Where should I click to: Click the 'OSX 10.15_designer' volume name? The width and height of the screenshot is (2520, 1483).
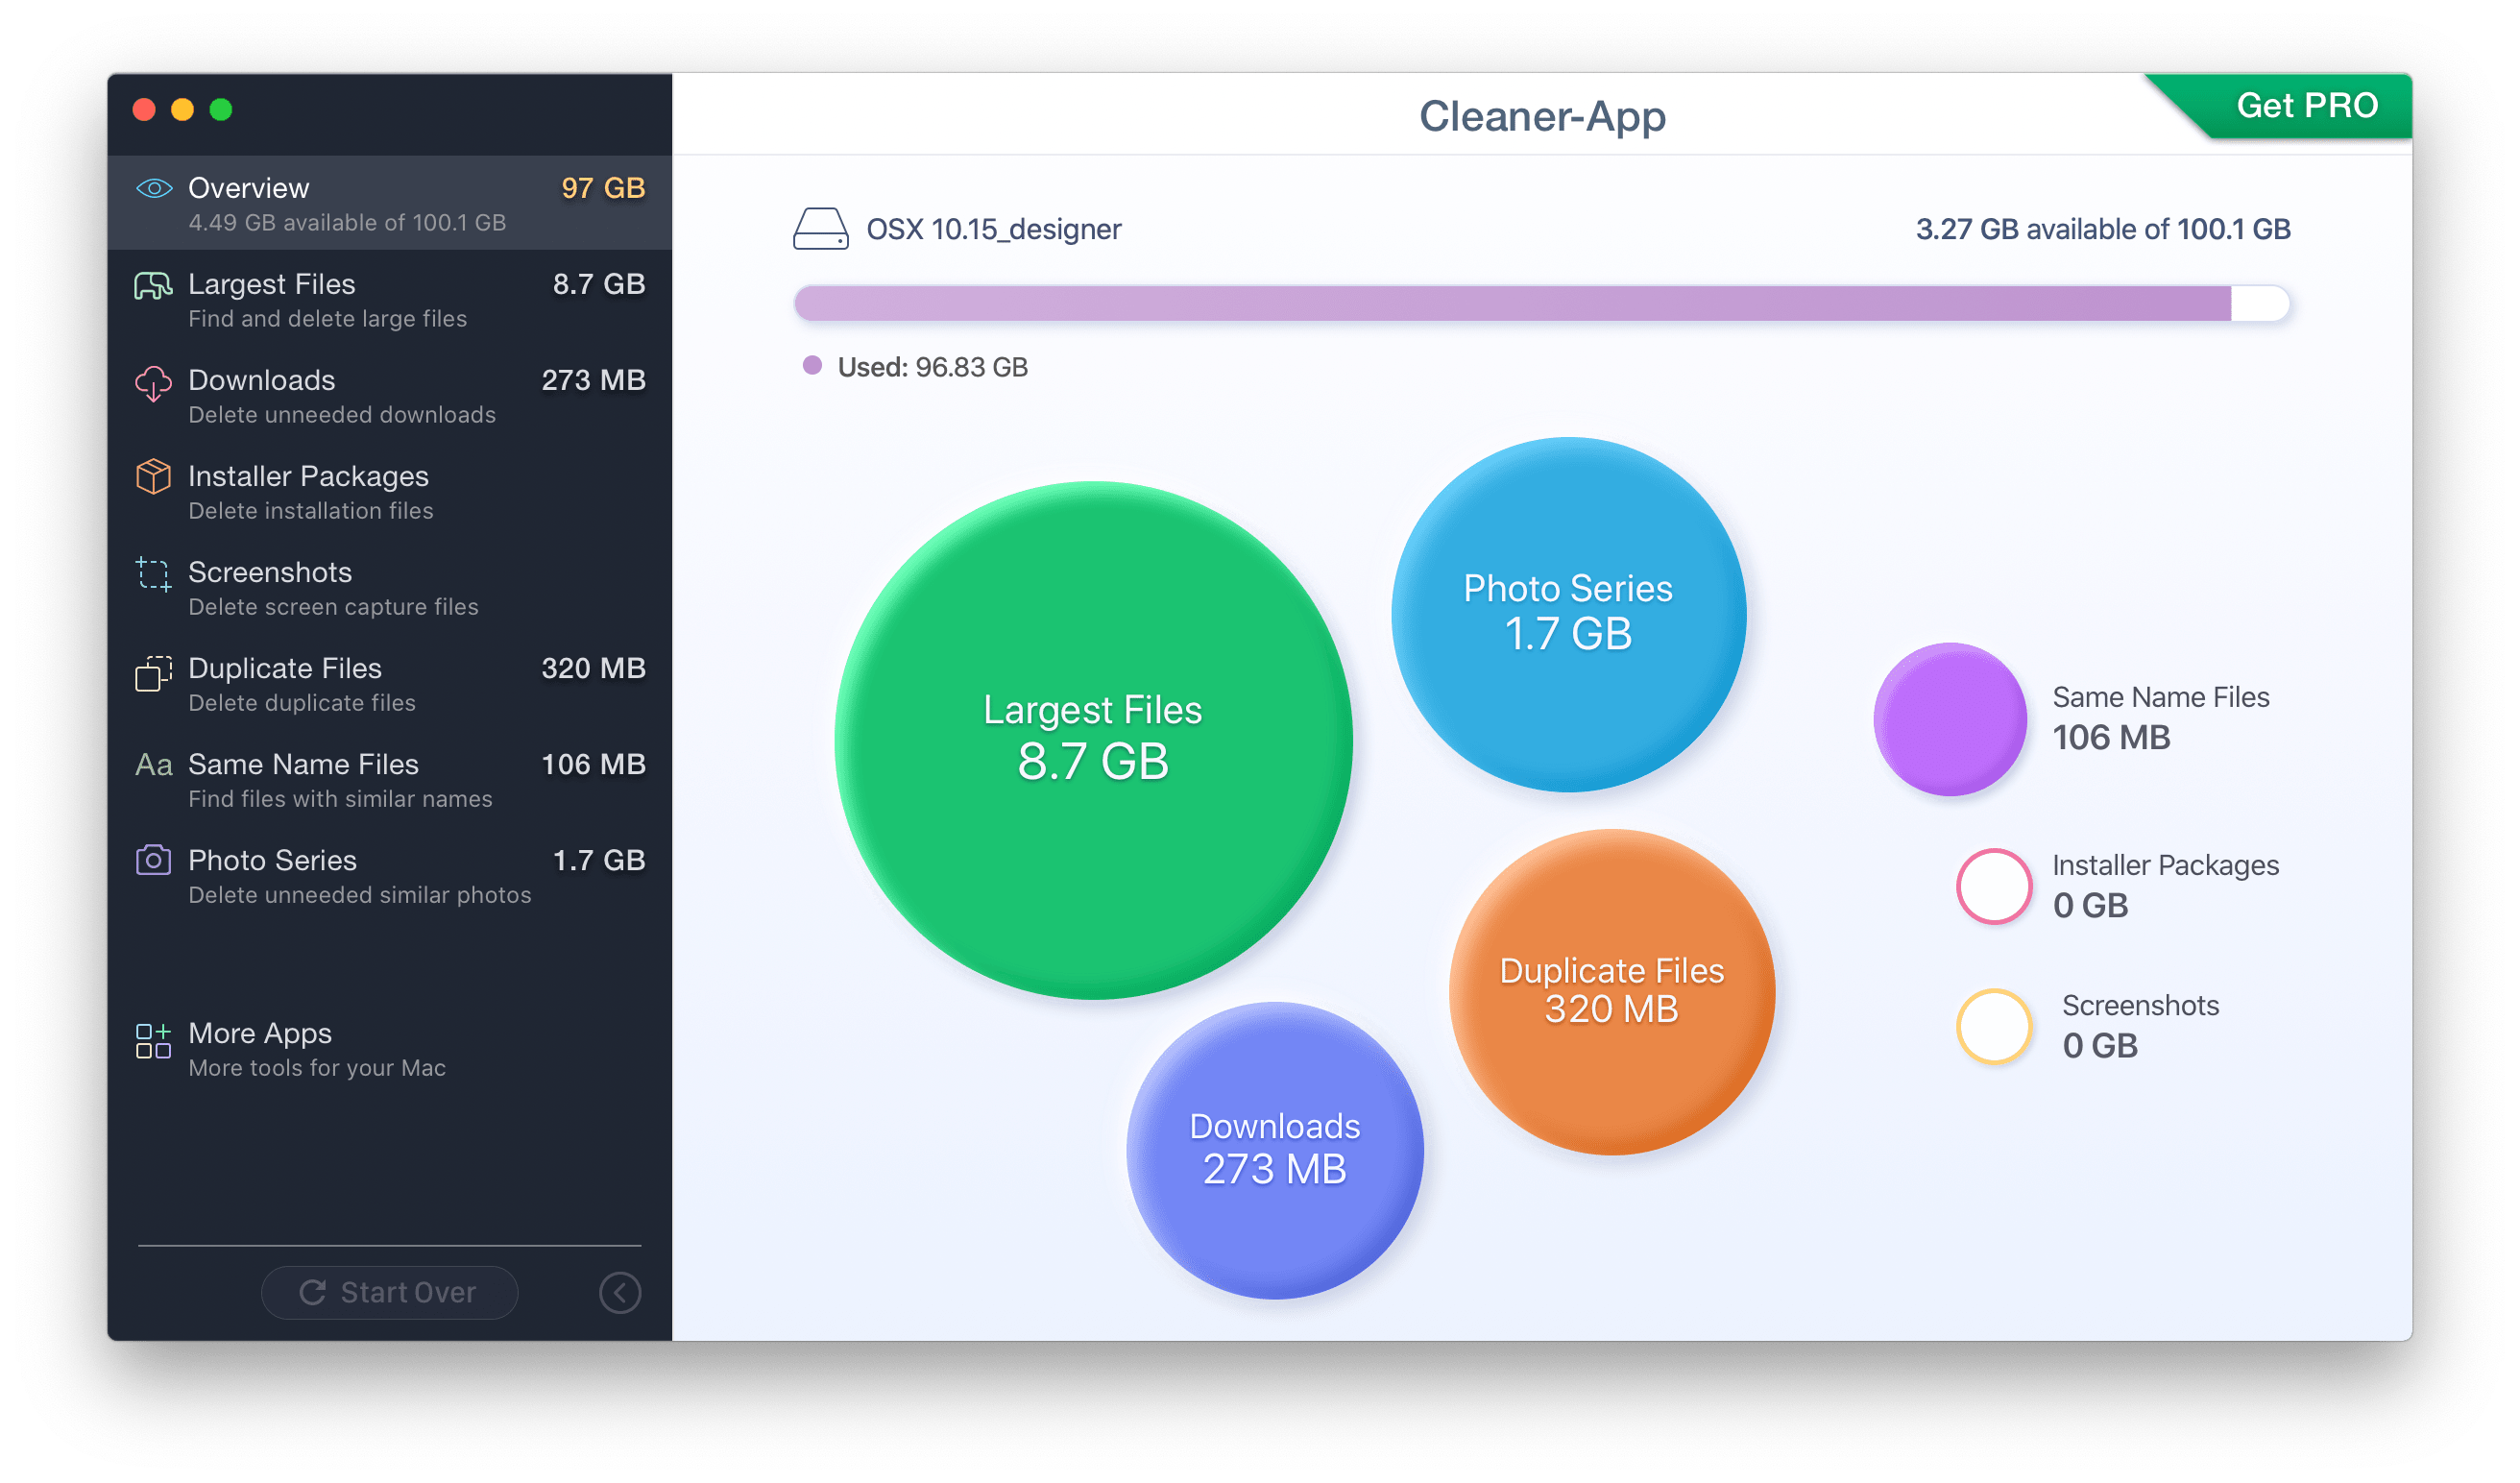(993, 229)
